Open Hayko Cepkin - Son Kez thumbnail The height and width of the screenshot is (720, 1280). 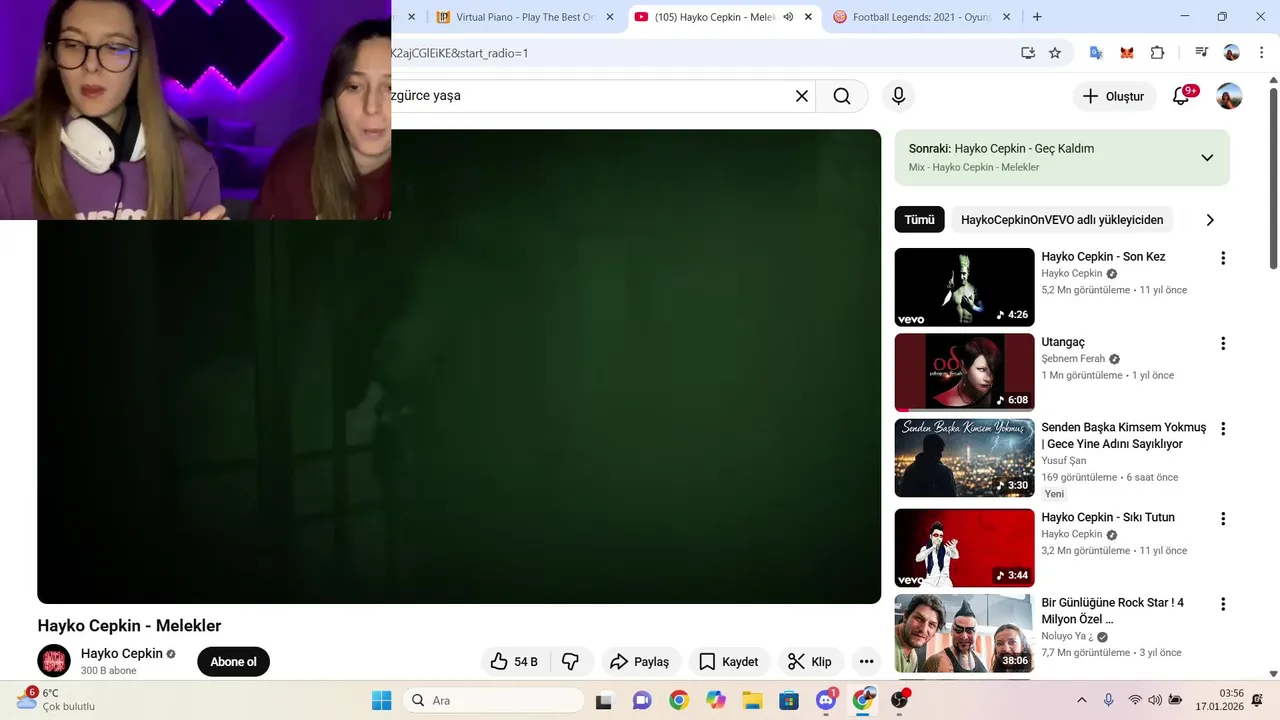964,287
